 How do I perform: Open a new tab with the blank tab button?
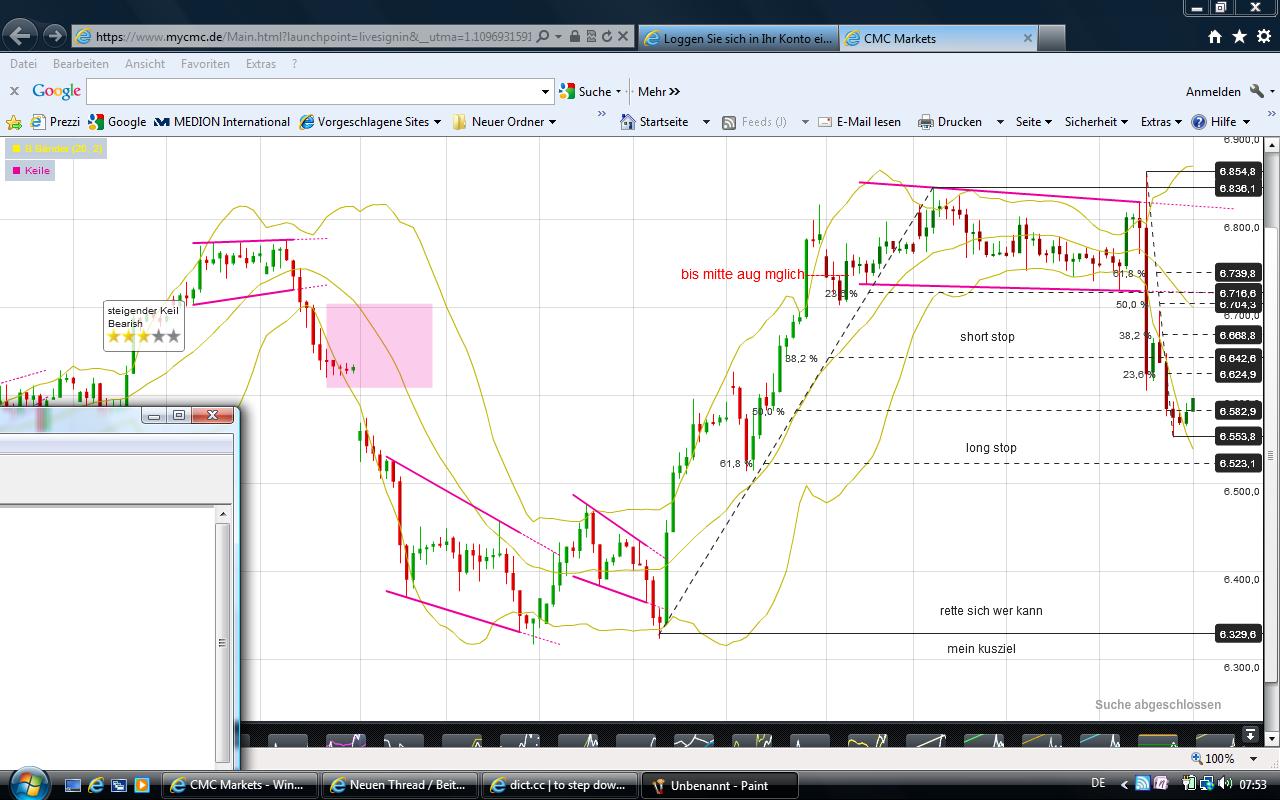click(1052, 38)
